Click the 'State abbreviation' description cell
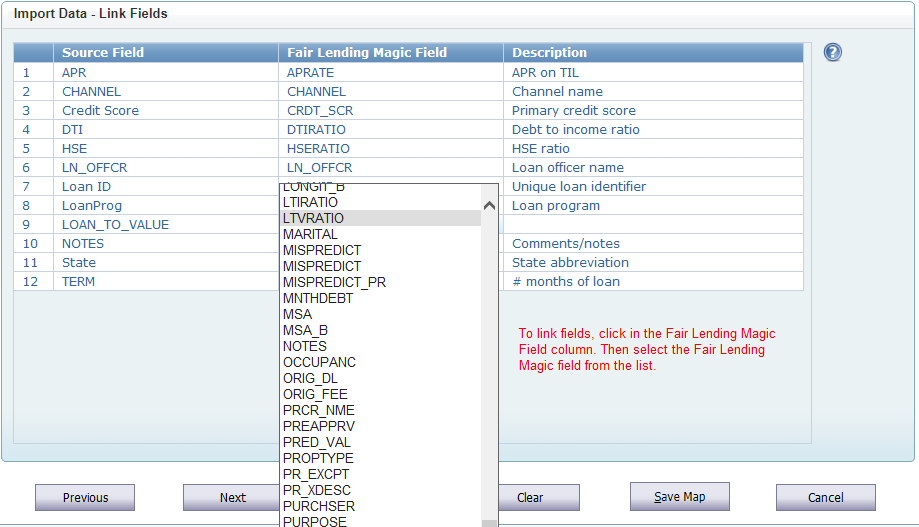Viewport: 919px width, 527px height. pos(653,263)
